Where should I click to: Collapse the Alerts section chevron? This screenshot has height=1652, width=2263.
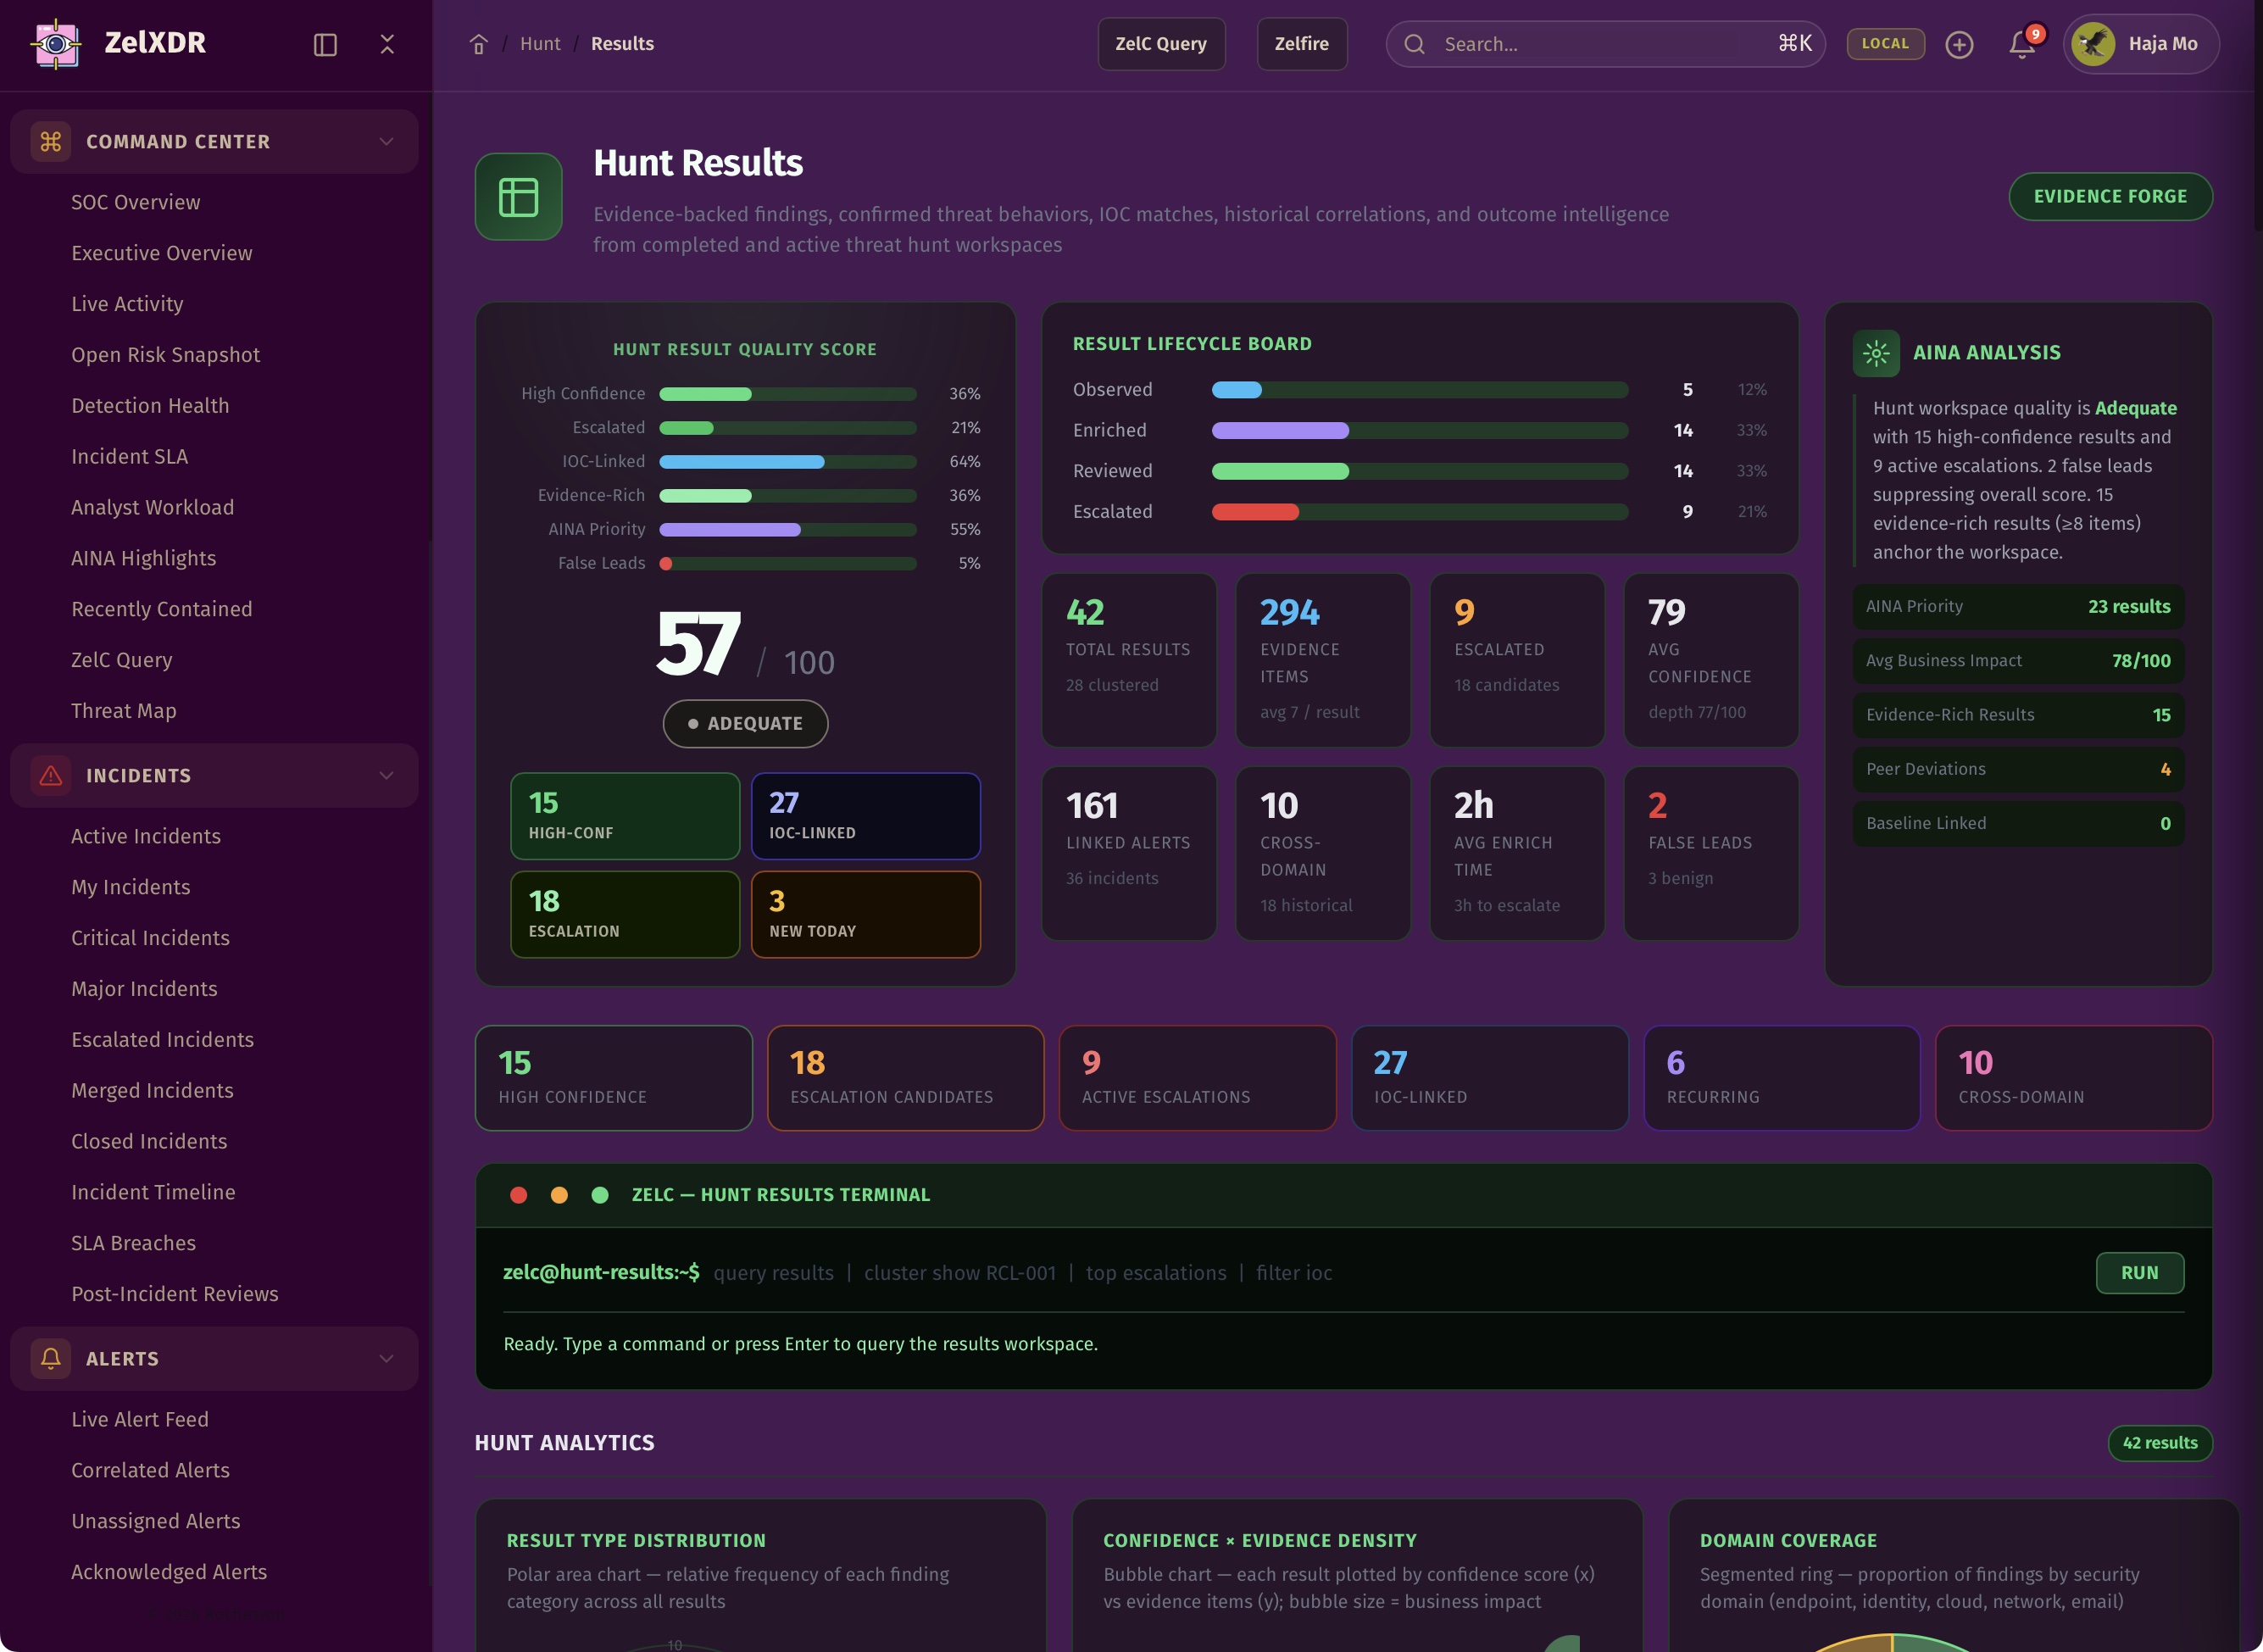point(386,1359)
